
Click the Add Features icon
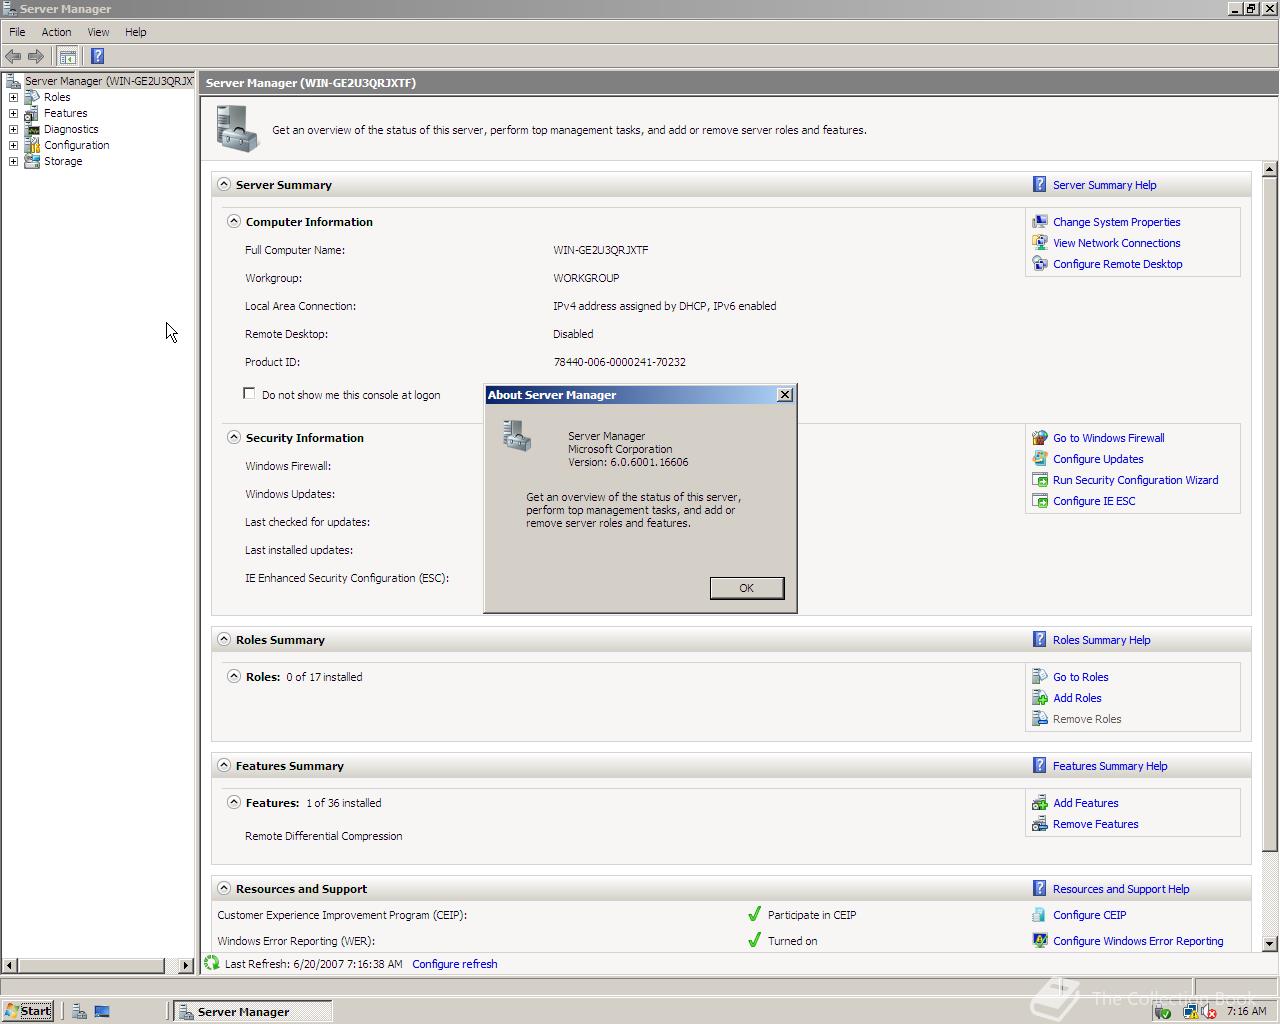pyautogui.click(x=1040, y=803)
